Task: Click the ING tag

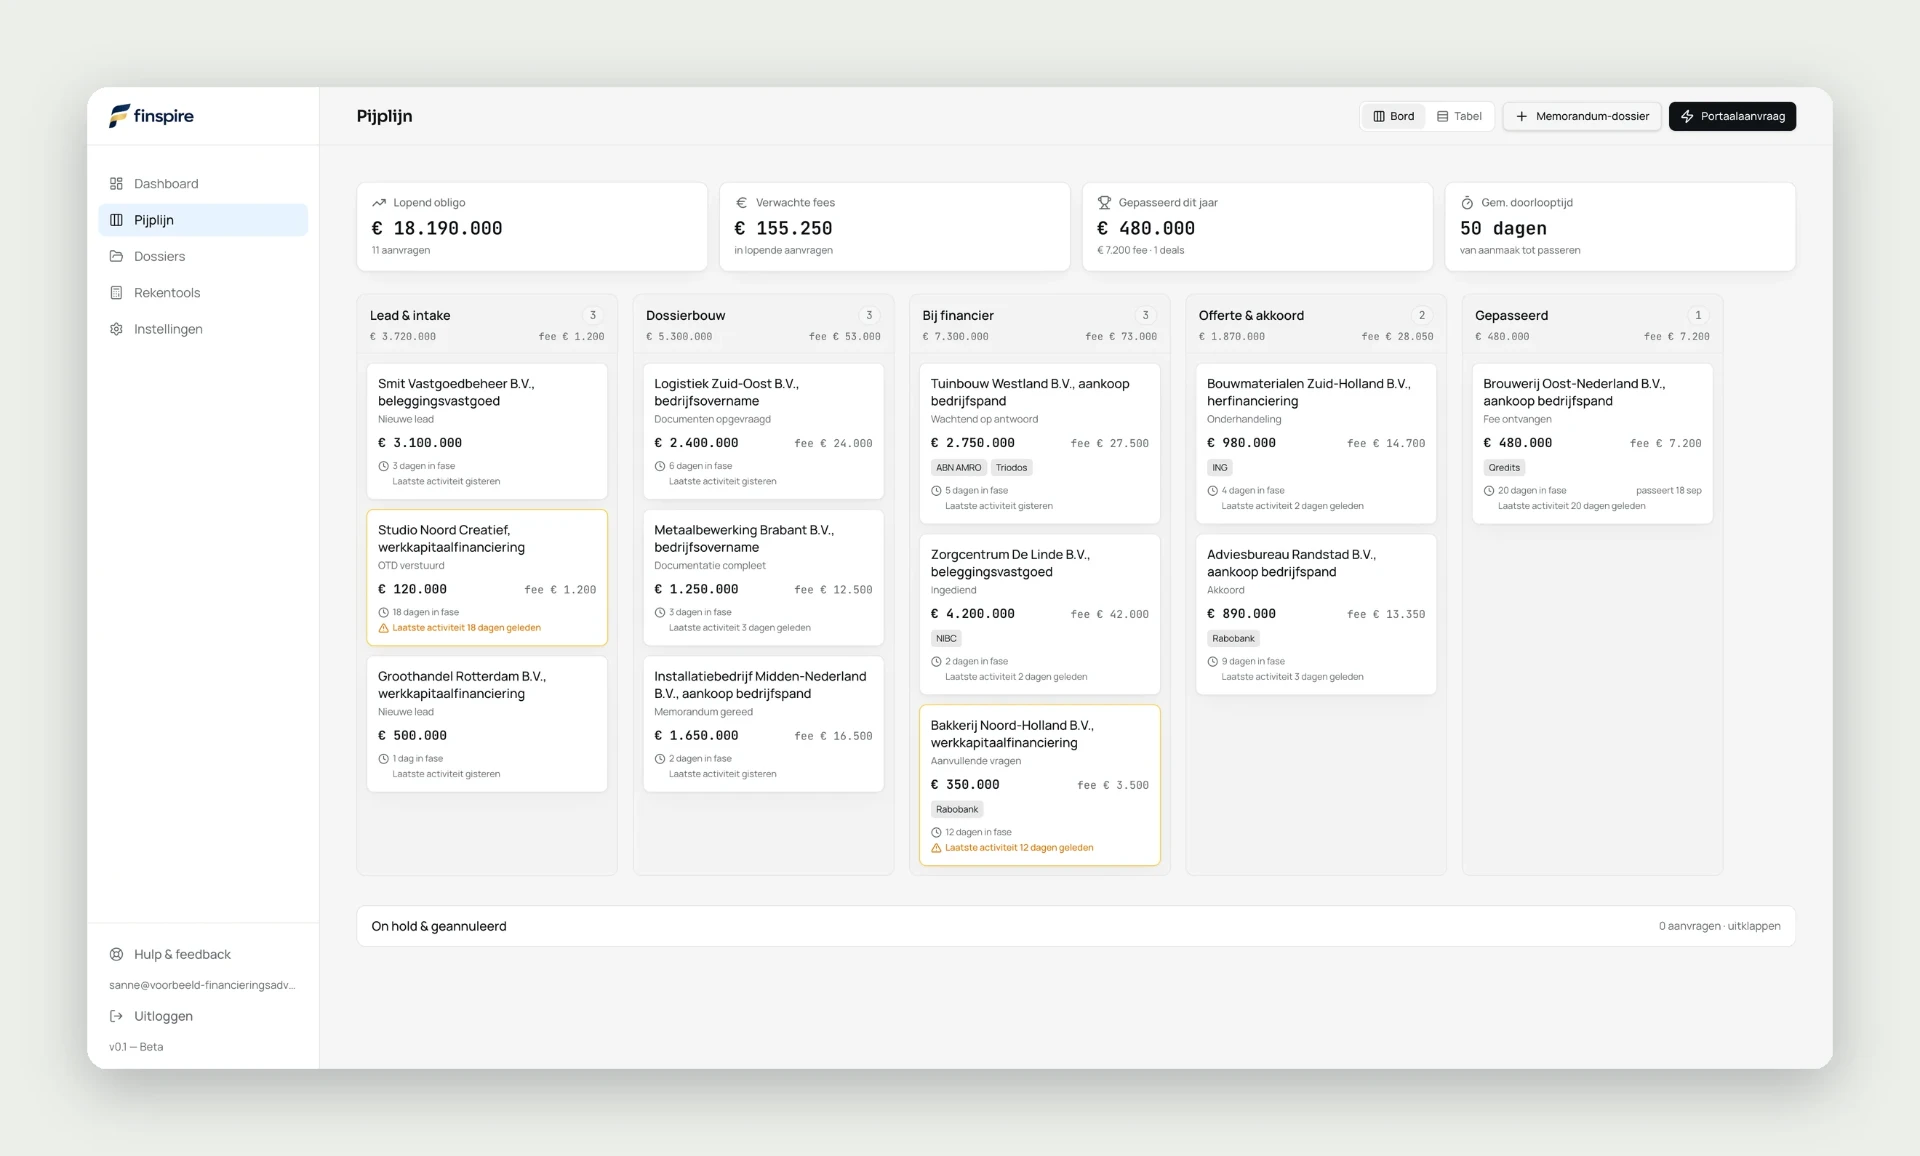Action: tap(1220, 467)
